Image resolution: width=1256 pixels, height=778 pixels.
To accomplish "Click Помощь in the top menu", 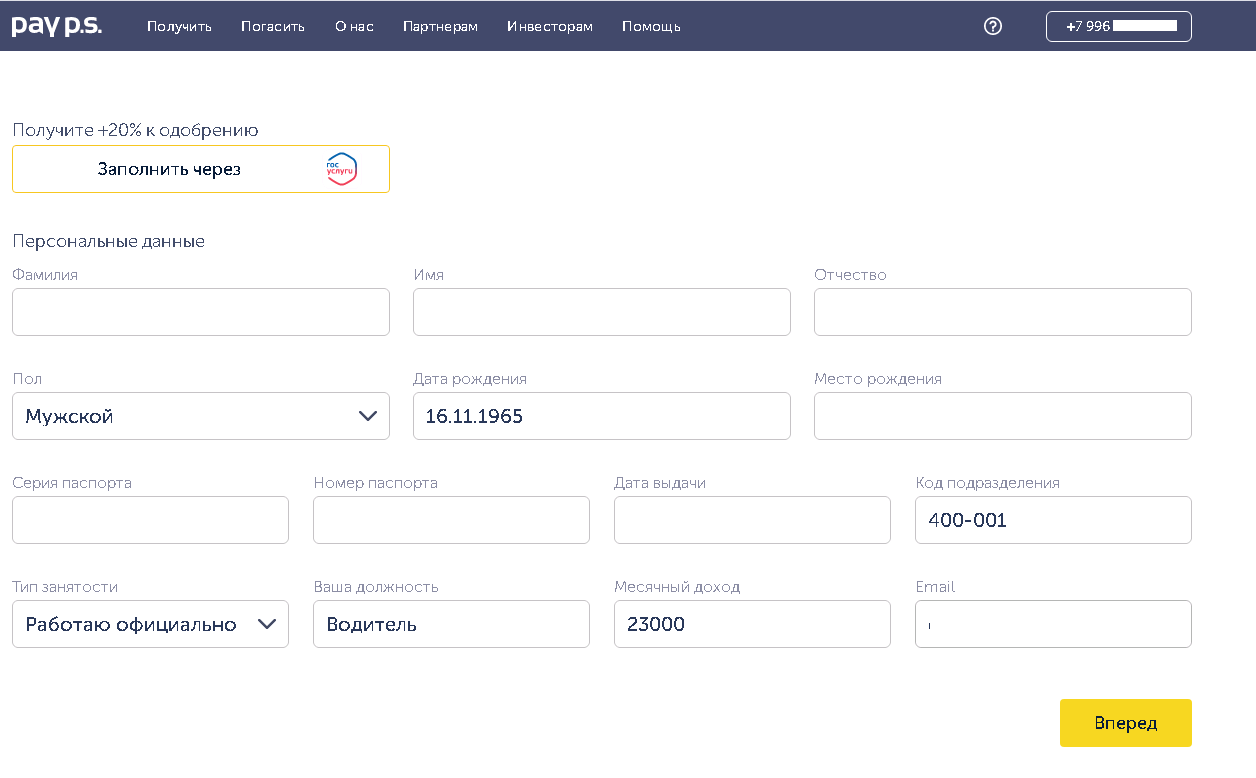I will click(651, 26).
